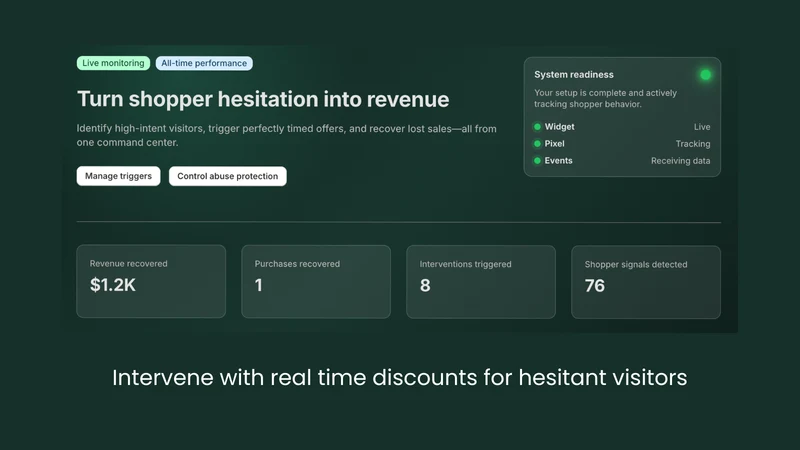Image resolution: width=800 pixels, height=450 pixels.
Task: Open Manage triggers
Action: point(118,176)
